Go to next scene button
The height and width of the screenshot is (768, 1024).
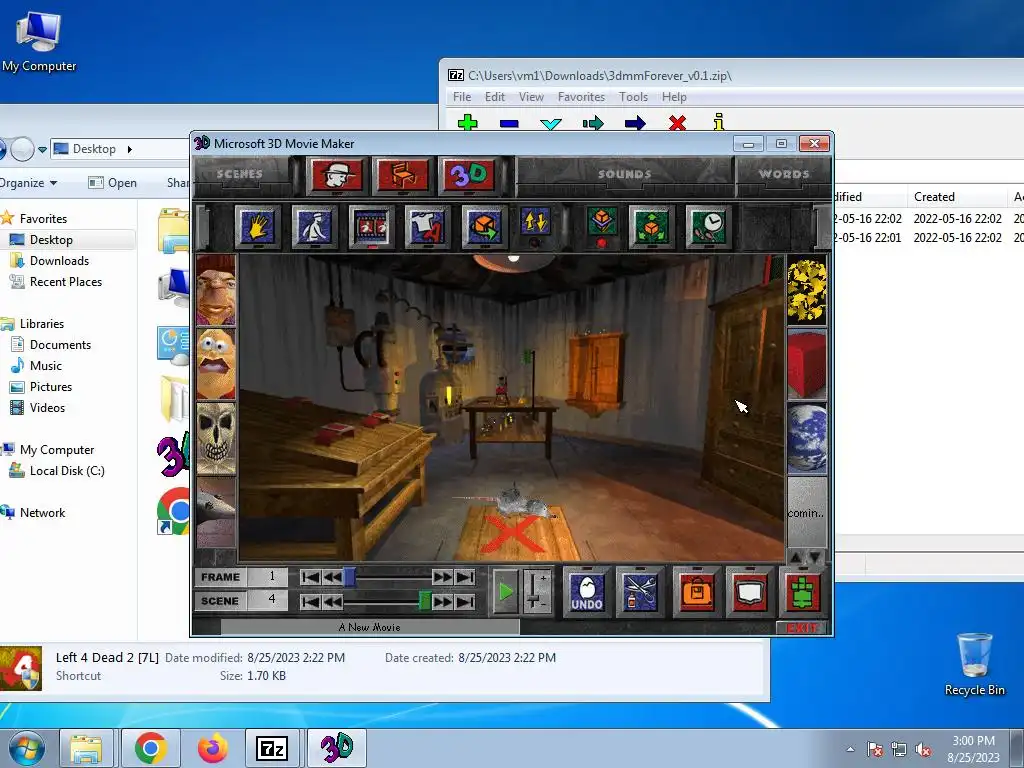coord(442,601)
